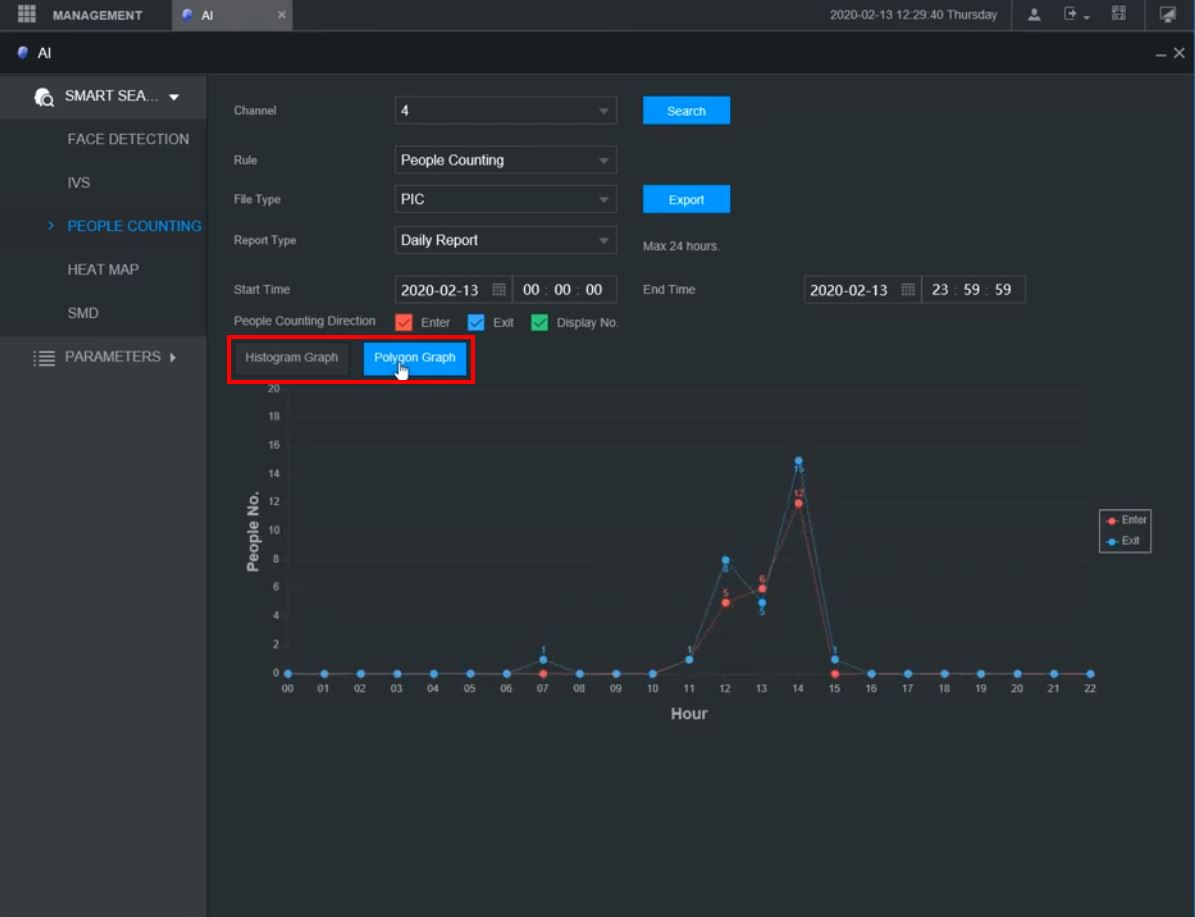
Task: Close the AI tab with the X icon
Action: click(x=281, y=15)
